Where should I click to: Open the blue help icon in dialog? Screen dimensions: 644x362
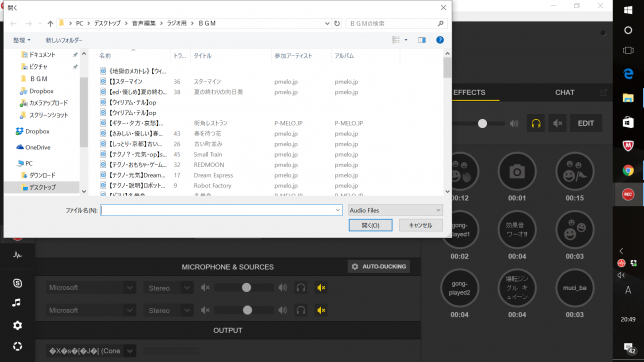coord(440,40)
